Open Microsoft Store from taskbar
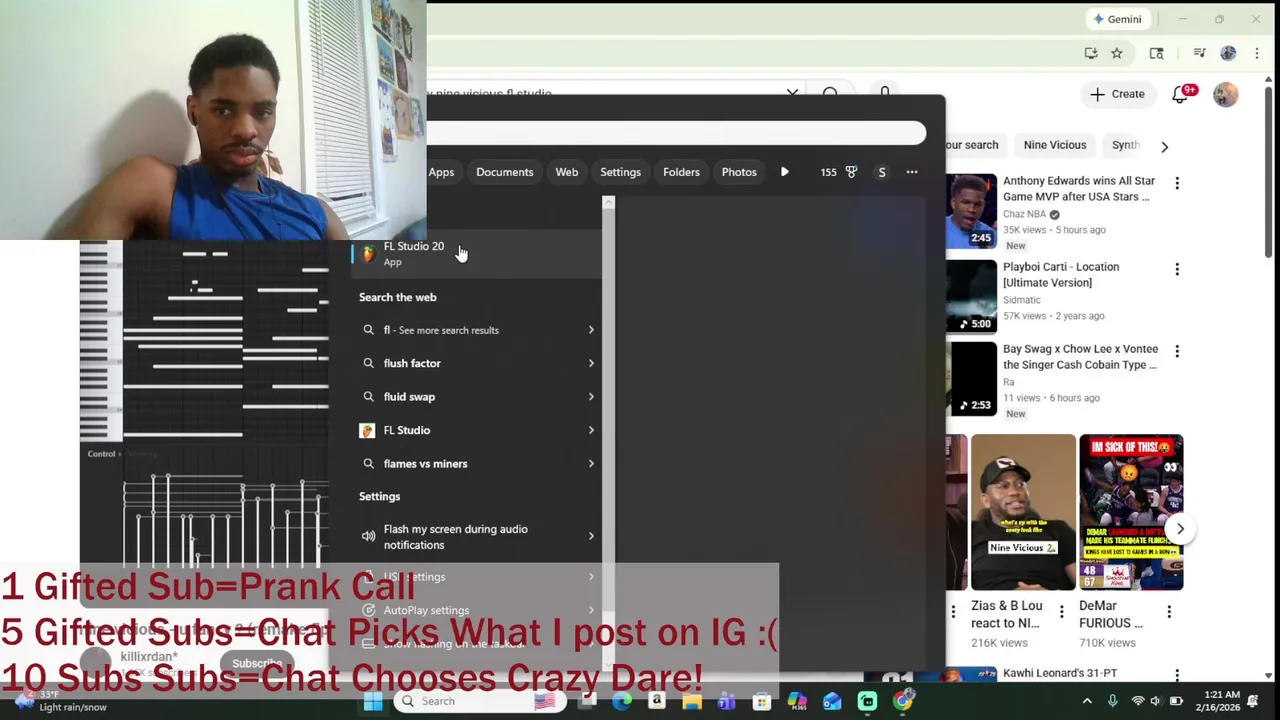1280x720 pixels. click(x=762, y=702)
